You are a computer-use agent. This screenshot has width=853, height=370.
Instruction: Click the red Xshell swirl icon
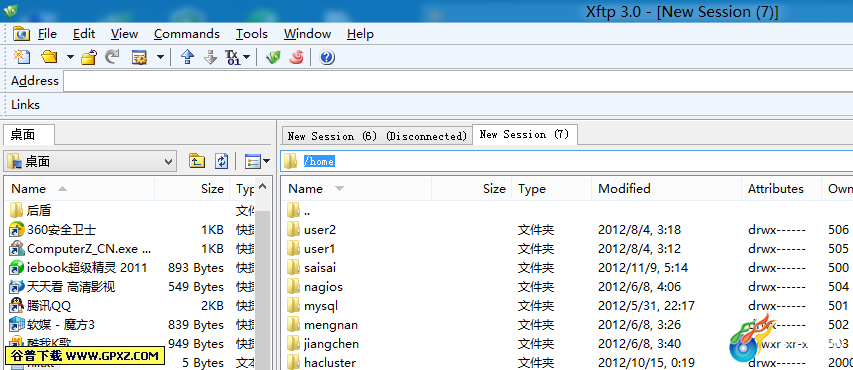(296, 57)
